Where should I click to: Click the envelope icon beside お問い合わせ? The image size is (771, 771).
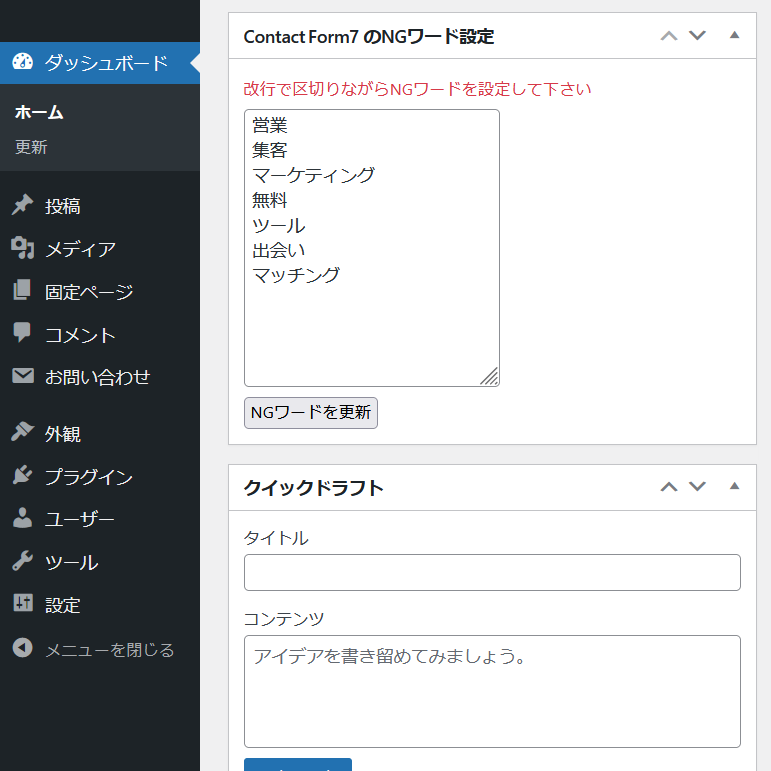23,376
